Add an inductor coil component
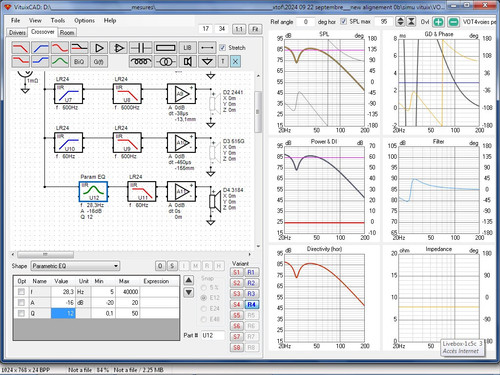Screen dimensions: 500x375 pyautogui.click(x=141, y=61)
